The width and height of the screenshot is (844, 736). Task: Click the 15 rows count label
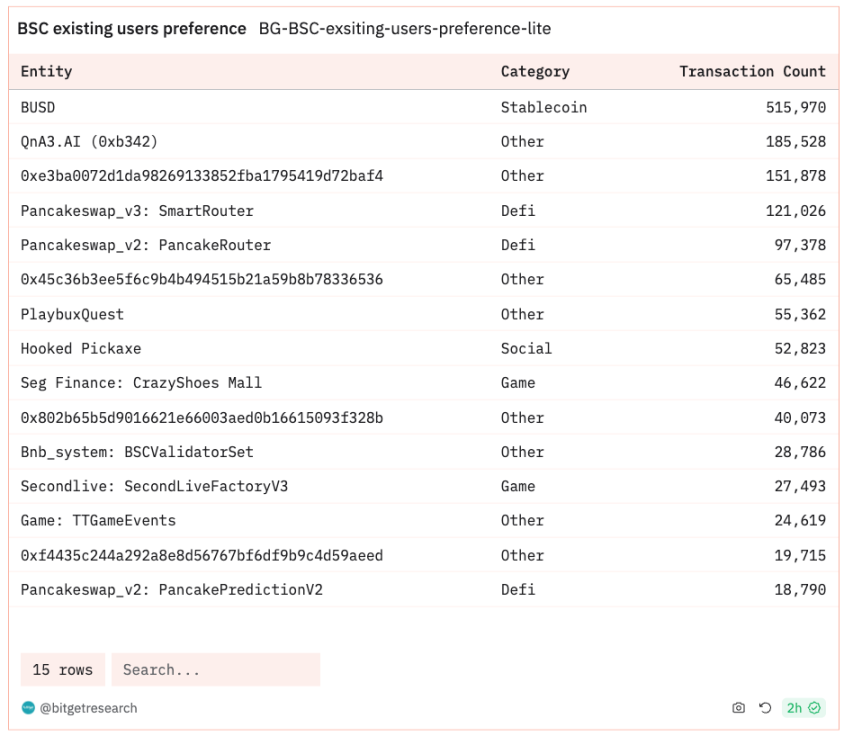62,670
